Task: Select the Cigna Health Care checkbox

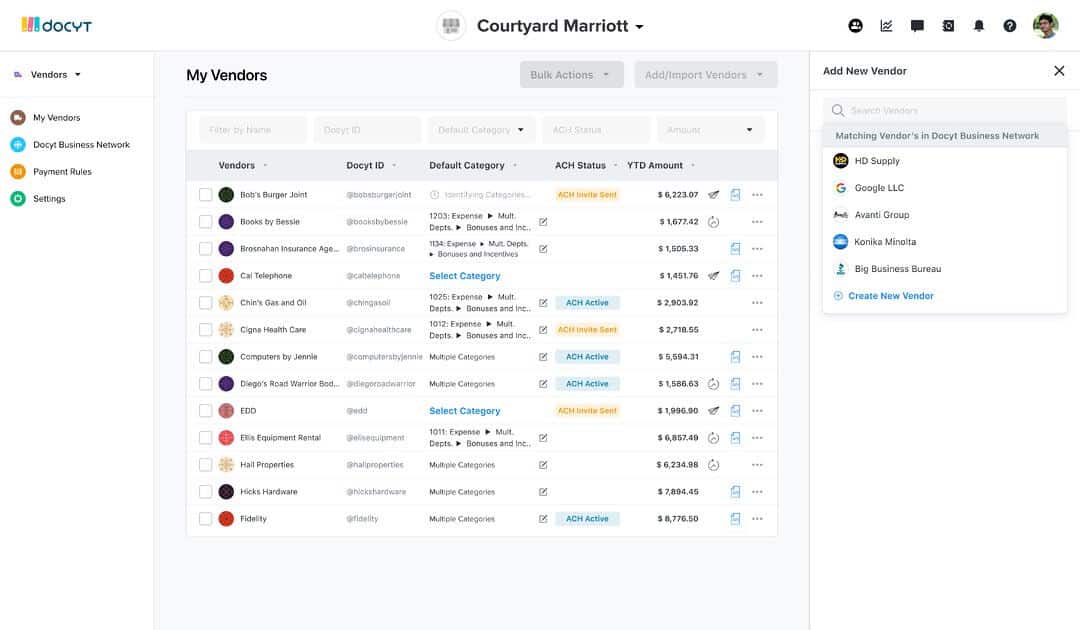Action: coord(205,330)
